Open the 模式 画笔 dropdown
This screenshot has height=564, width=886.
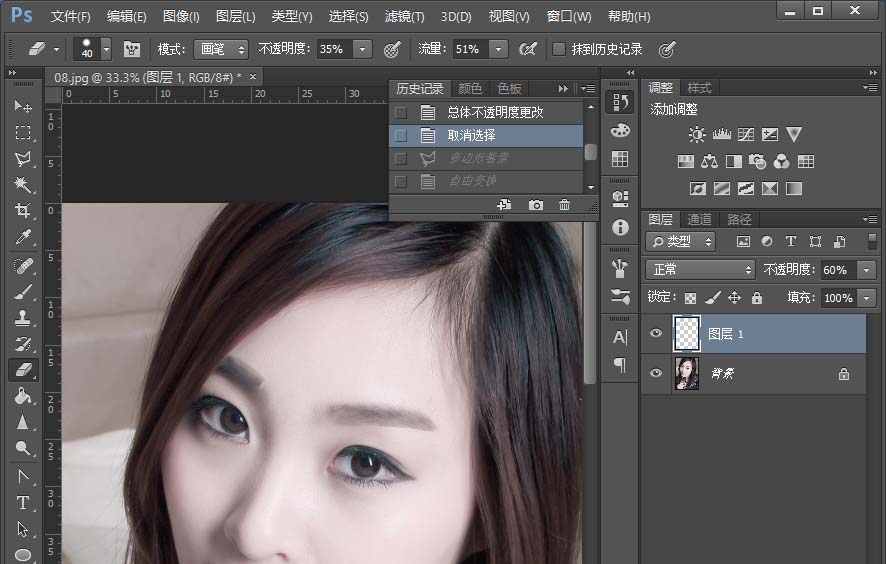click(220, 49)
